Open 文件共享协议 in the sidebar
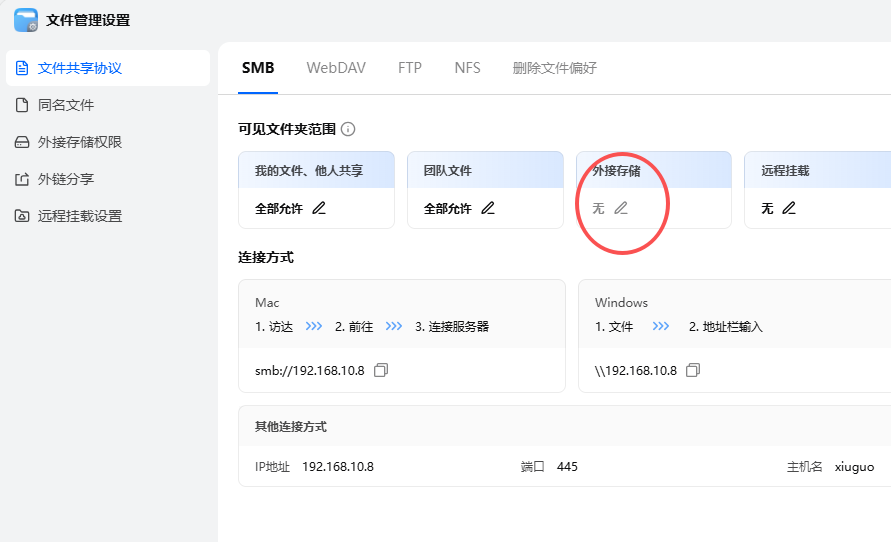Image resolution: width=891 pixels, height=542 pixels. pyautogui.click(x=79, y=68)
